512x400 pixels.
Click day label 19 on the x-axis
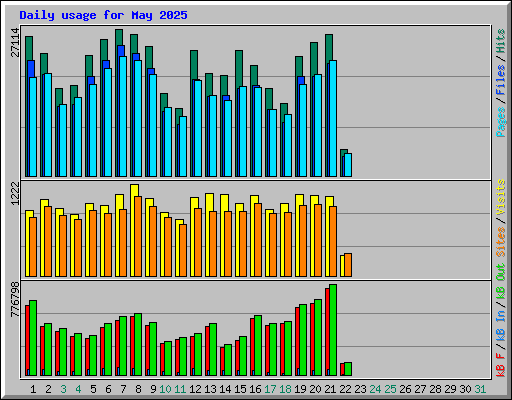300,389
